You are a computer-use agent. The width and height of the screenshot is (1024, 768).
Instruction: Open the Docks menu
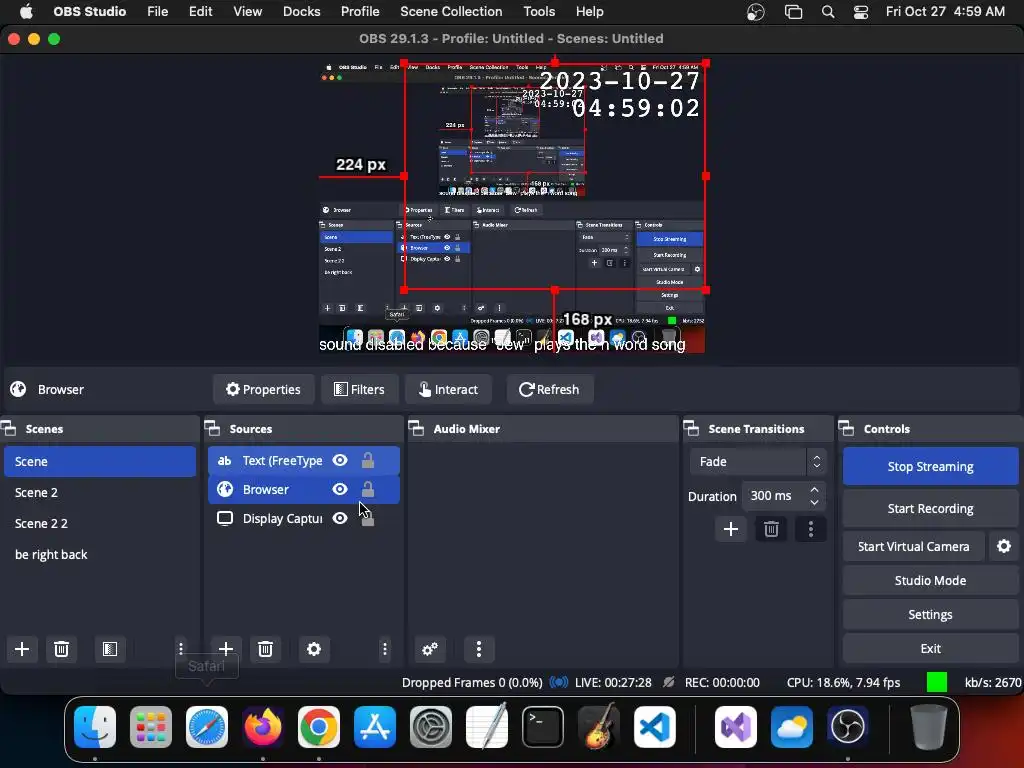tap(302, 12)
